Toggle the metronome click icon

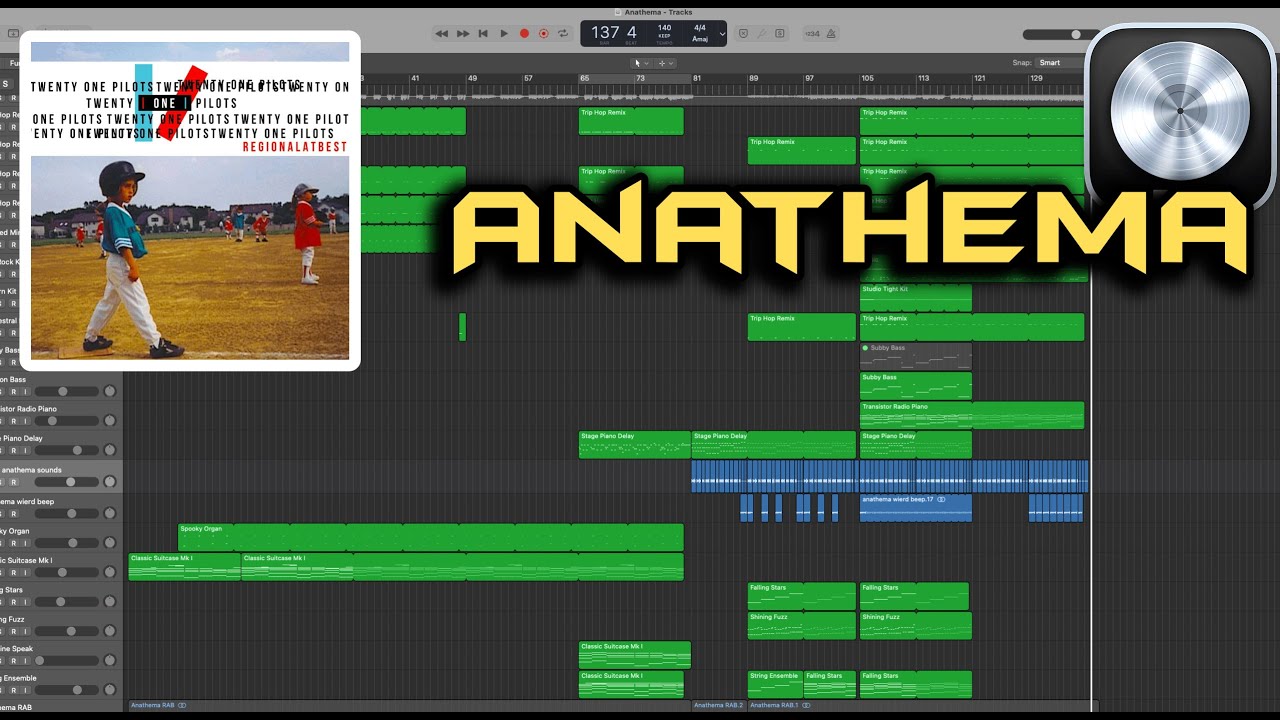833,33
